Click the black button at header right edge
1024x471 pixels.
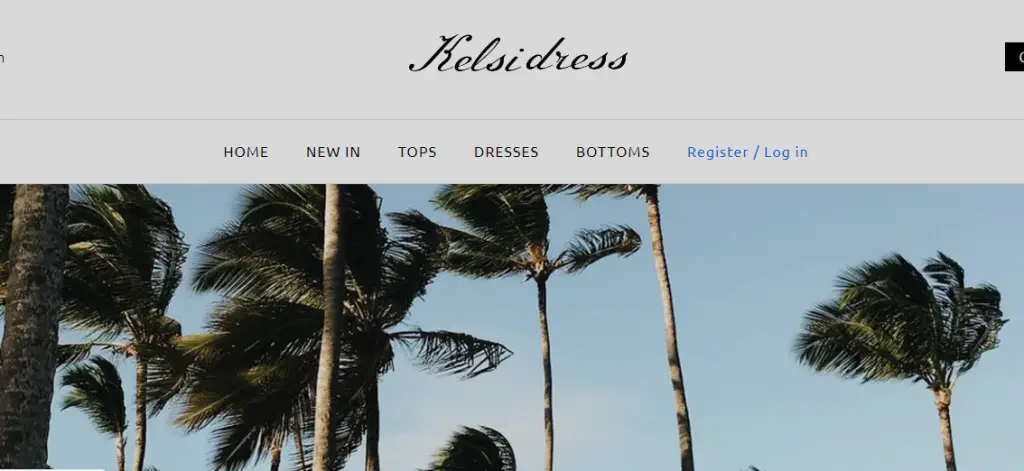[1014, 57]
